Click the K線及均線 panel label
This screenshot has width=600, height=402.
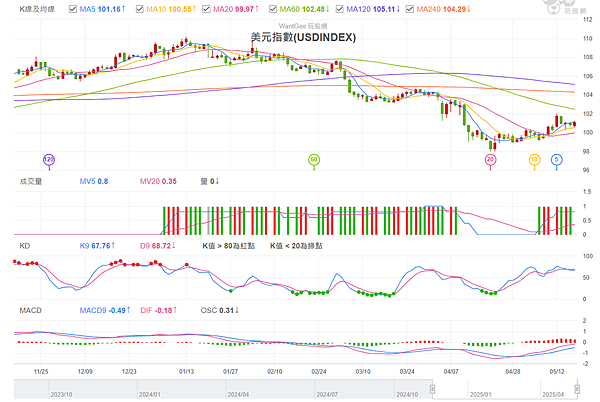point(37,9)
